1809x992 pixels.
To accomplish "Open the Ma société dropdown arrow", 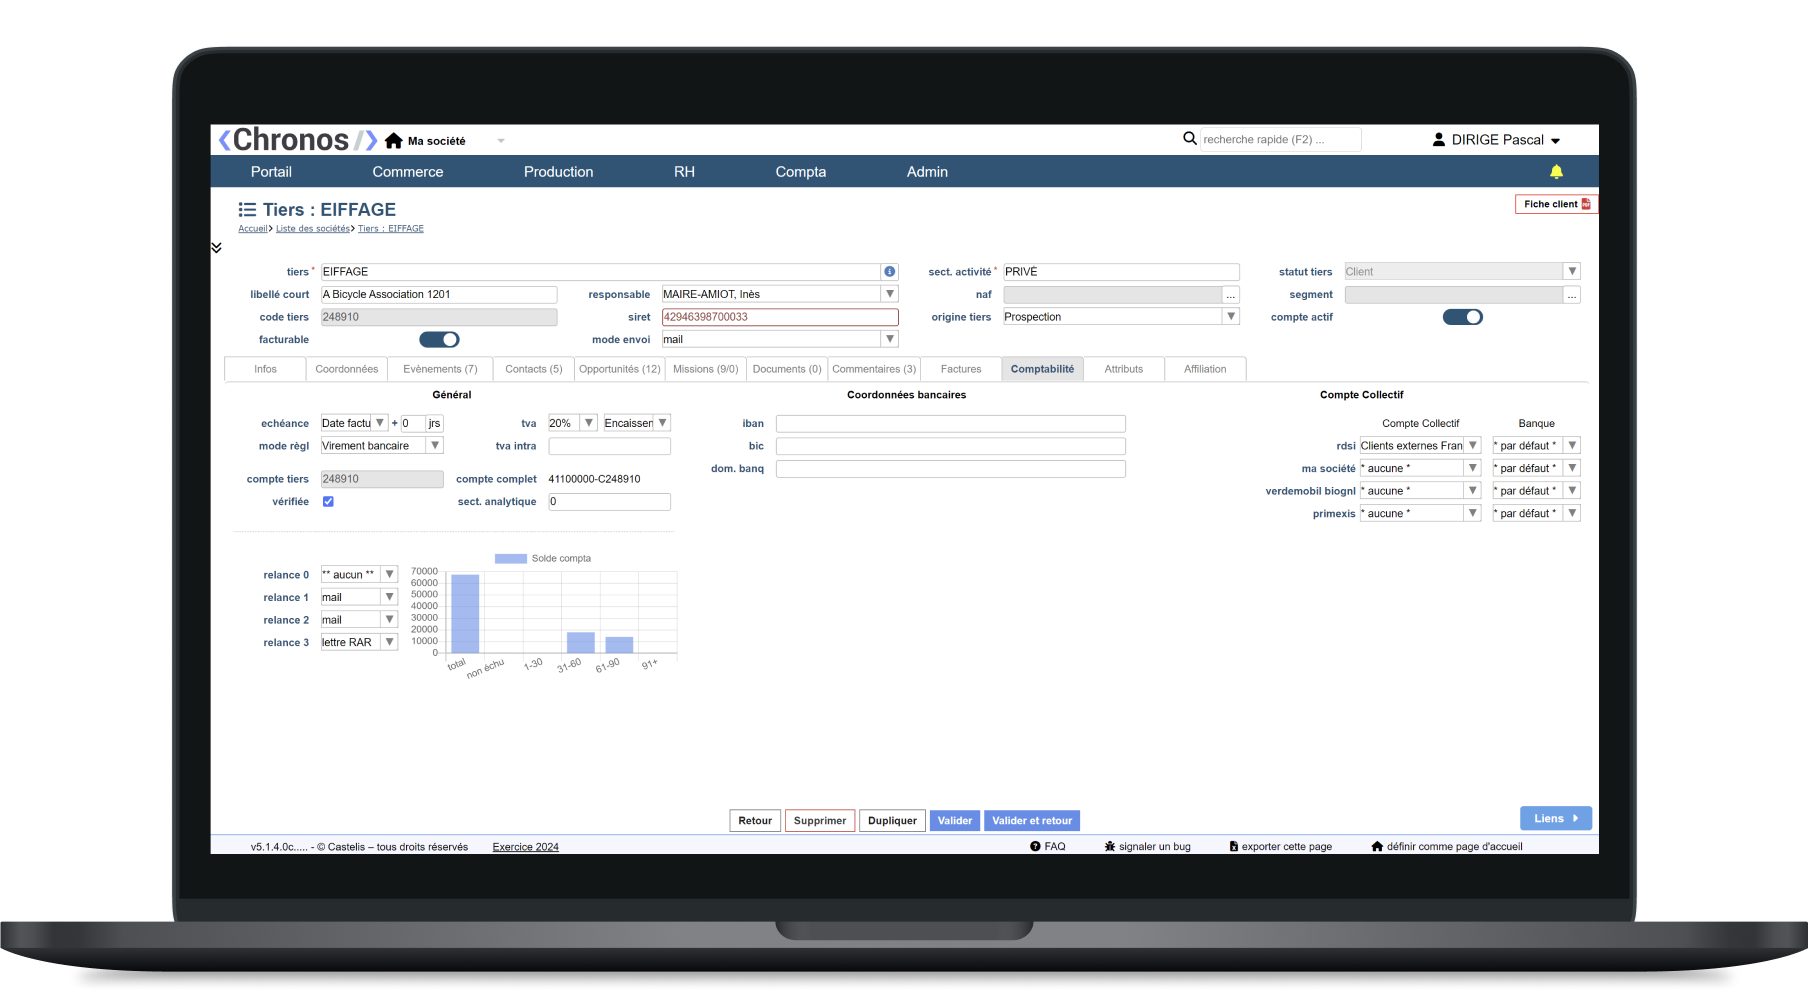I will (501, 141).
